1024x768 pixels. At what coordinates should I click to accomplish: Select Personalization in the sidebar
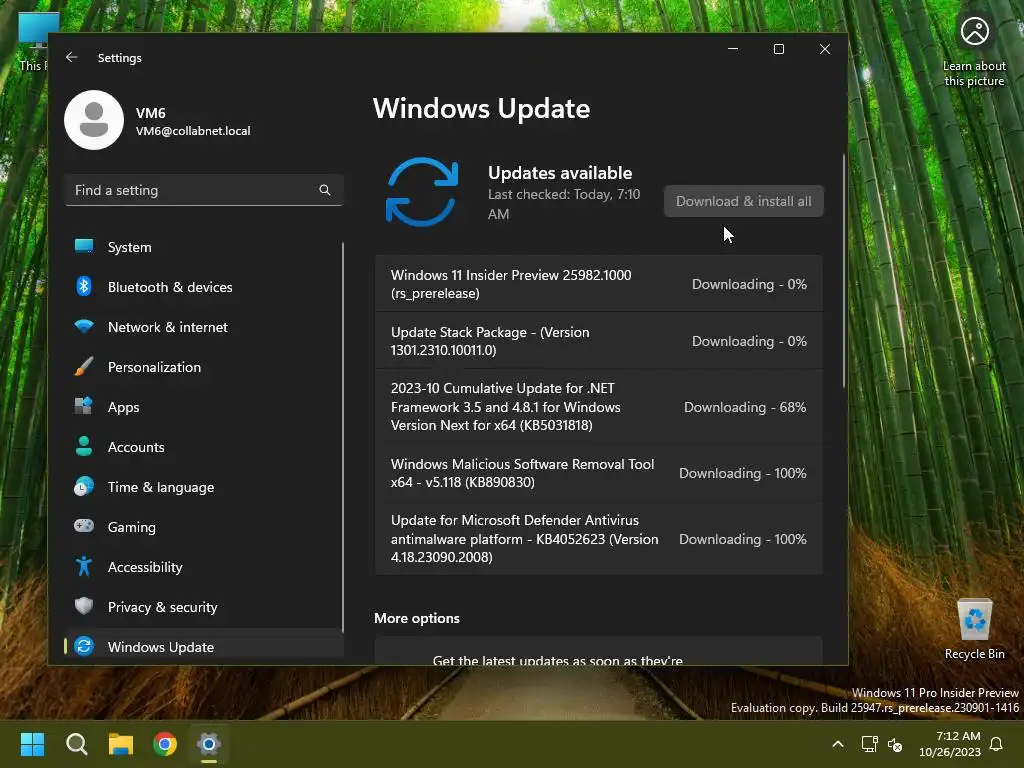click(204, 367)
